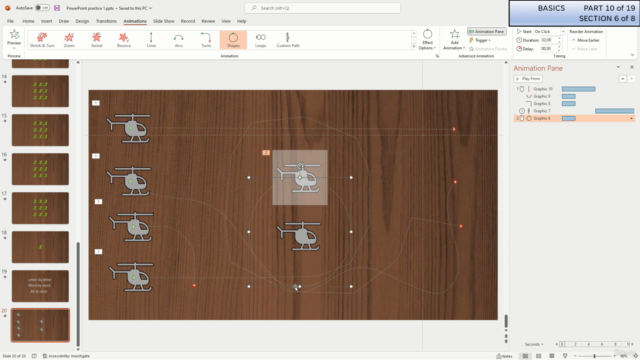Image resolution: width=640 pixels, height=360 pixels.
Task: Switch to the Review tab
Action: click(208, 21)
